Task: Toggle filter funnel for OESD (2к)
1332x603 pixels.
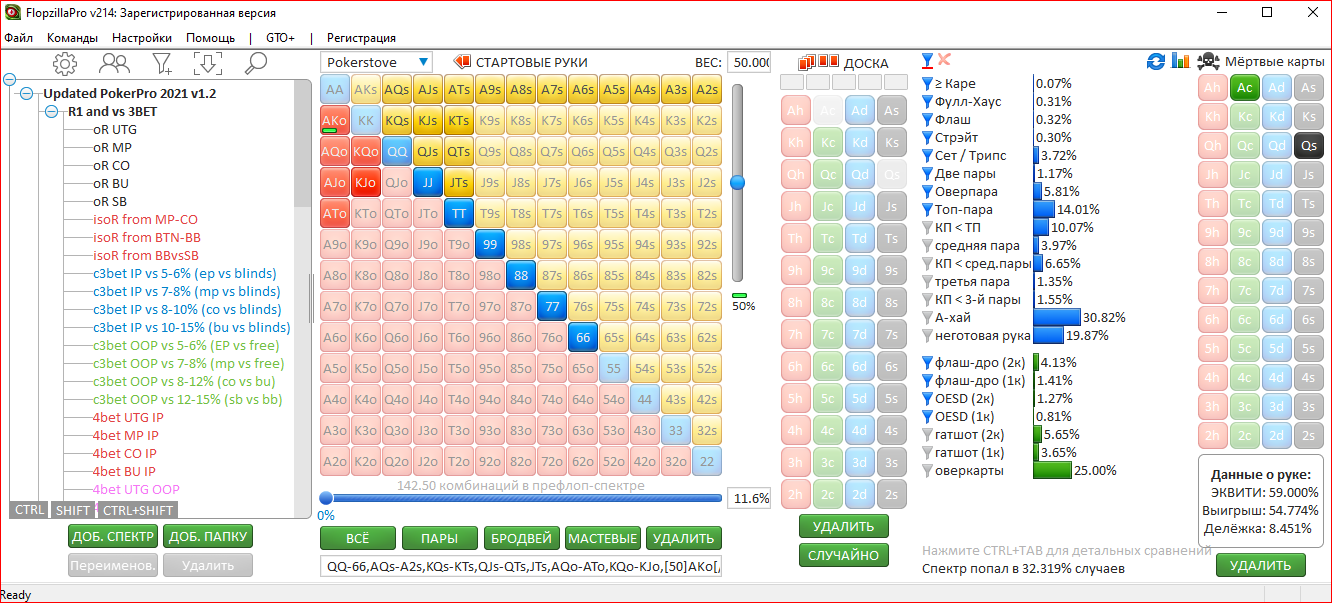Action: [x=926, y=399]
